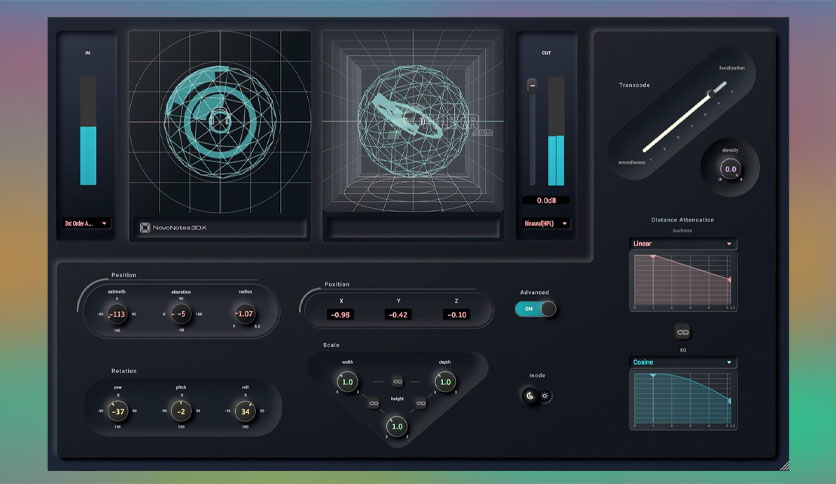
Task: Click the elevation knob showing -5
Action: pyautogui.click(x=181, y=314)
